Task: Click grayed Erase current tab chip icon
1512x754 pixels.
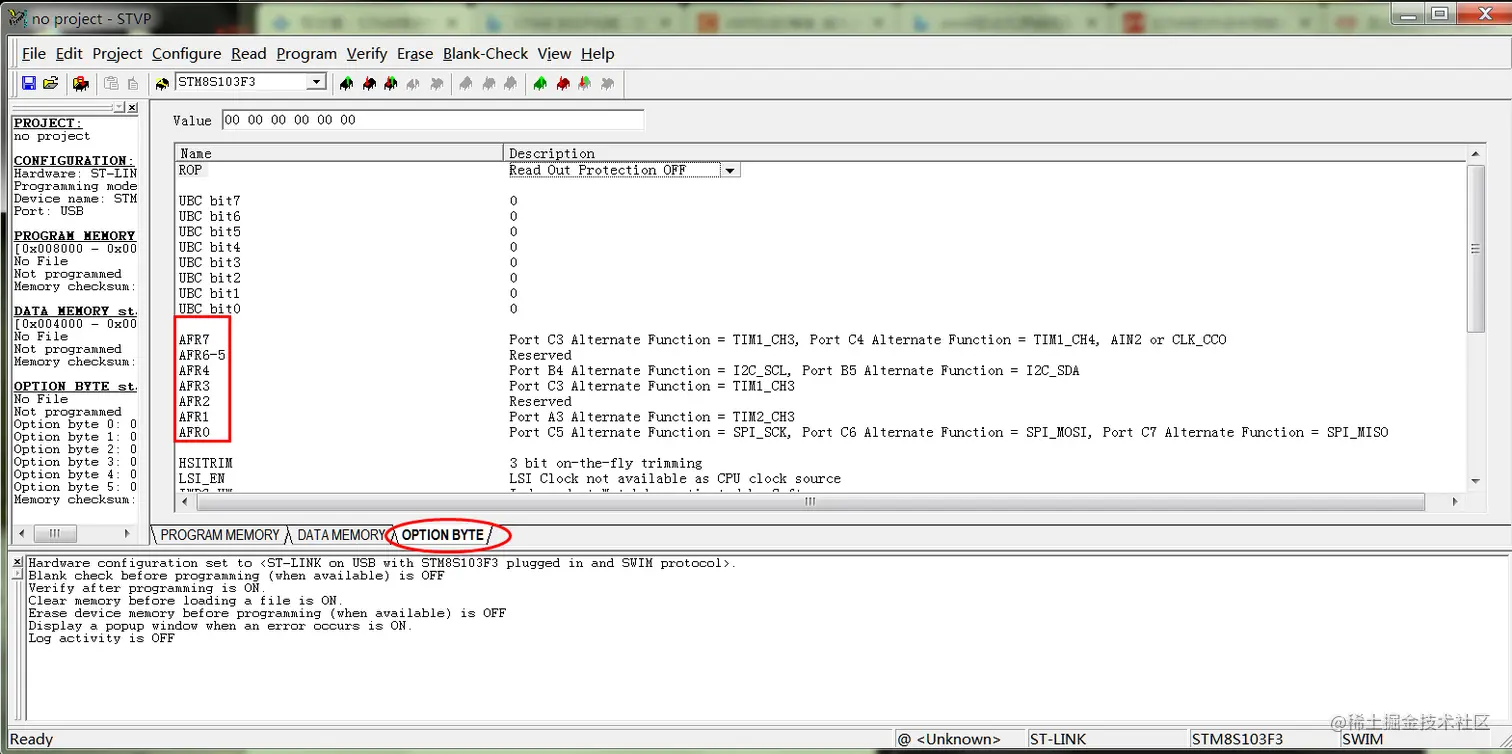Action: (413, 83)
